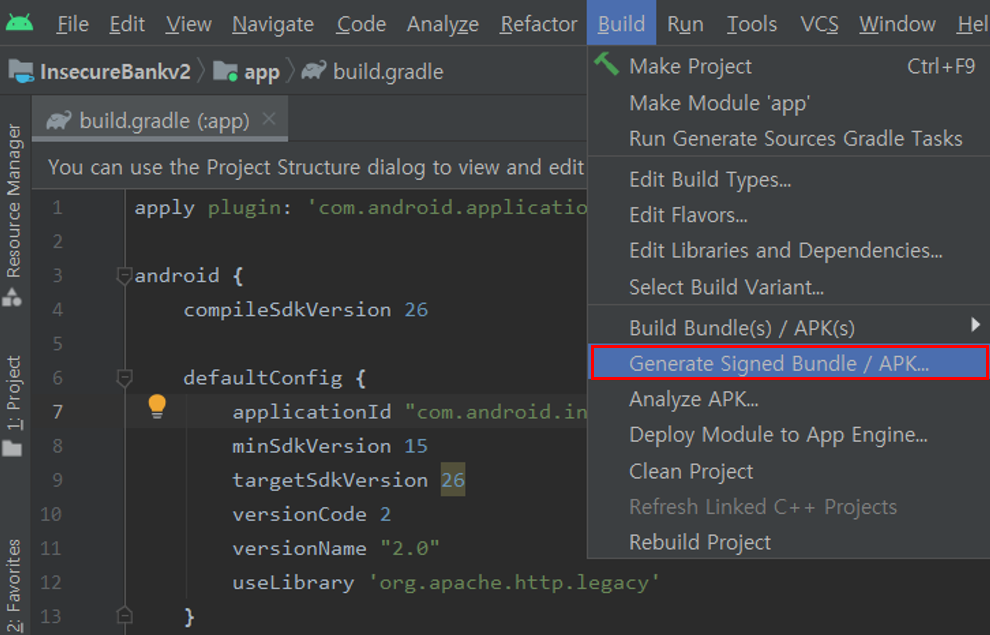The height and width of the screenshot is (635, 990).
Task: Choose Analyze APK menu entry
Action: 789,399
